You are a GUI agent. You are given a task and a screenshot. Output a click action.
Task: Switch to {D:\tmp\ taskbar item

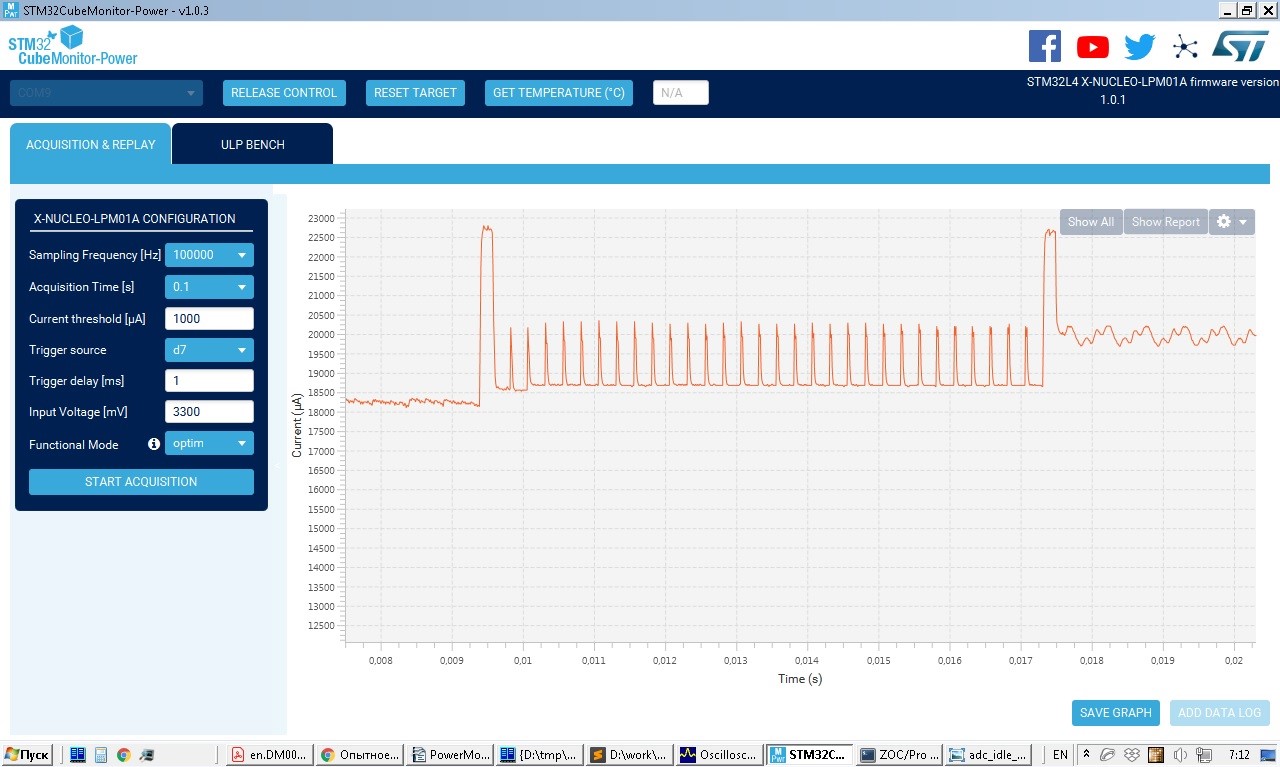[539, 755]
